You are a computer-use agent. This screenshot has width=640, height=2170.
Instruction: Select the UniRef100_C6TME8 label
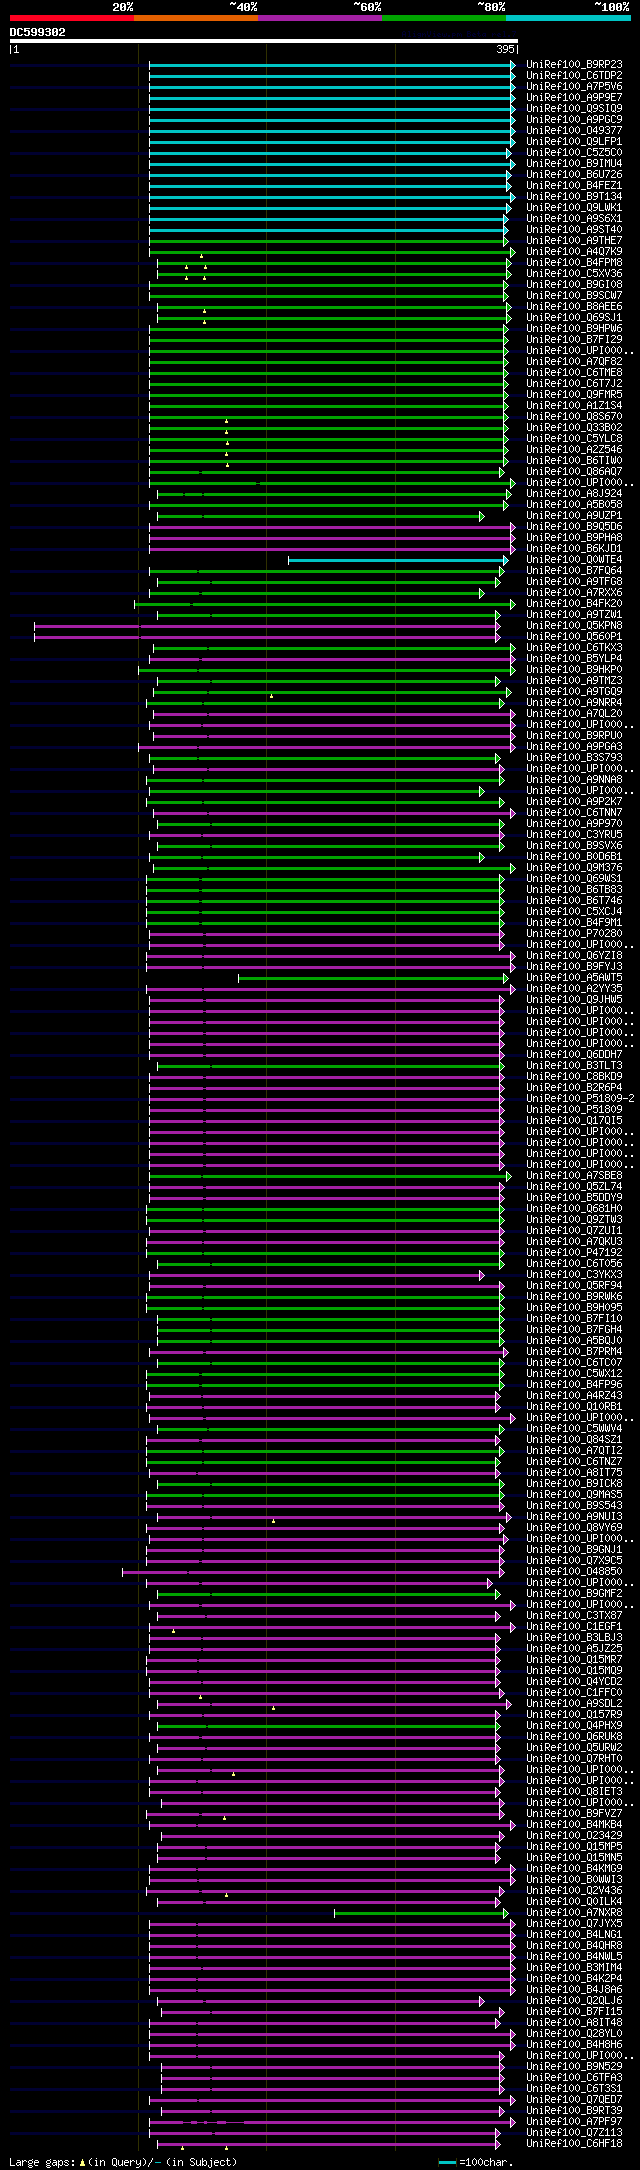[574, 372]
